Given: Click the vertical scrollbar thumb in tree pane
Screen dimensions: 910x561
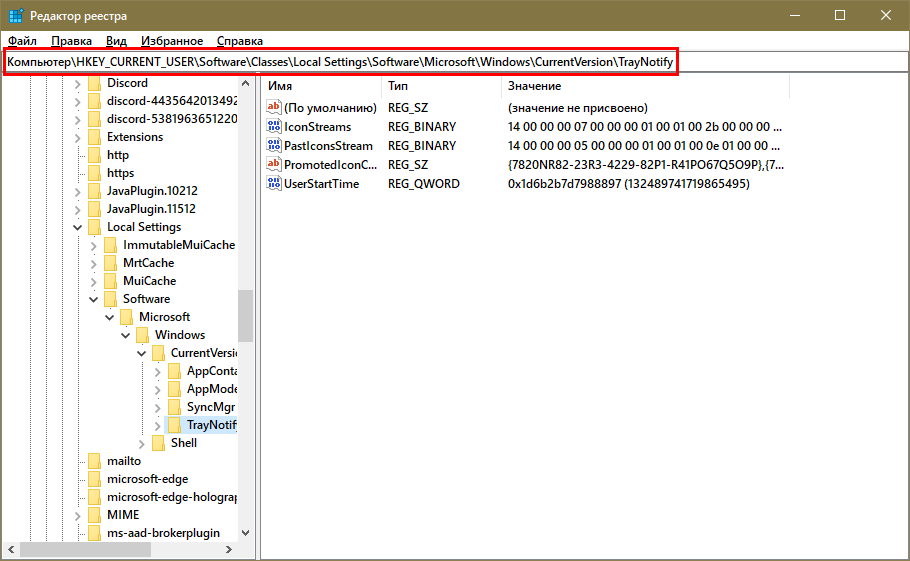Looking at the screenshot, I should (245, 315).
